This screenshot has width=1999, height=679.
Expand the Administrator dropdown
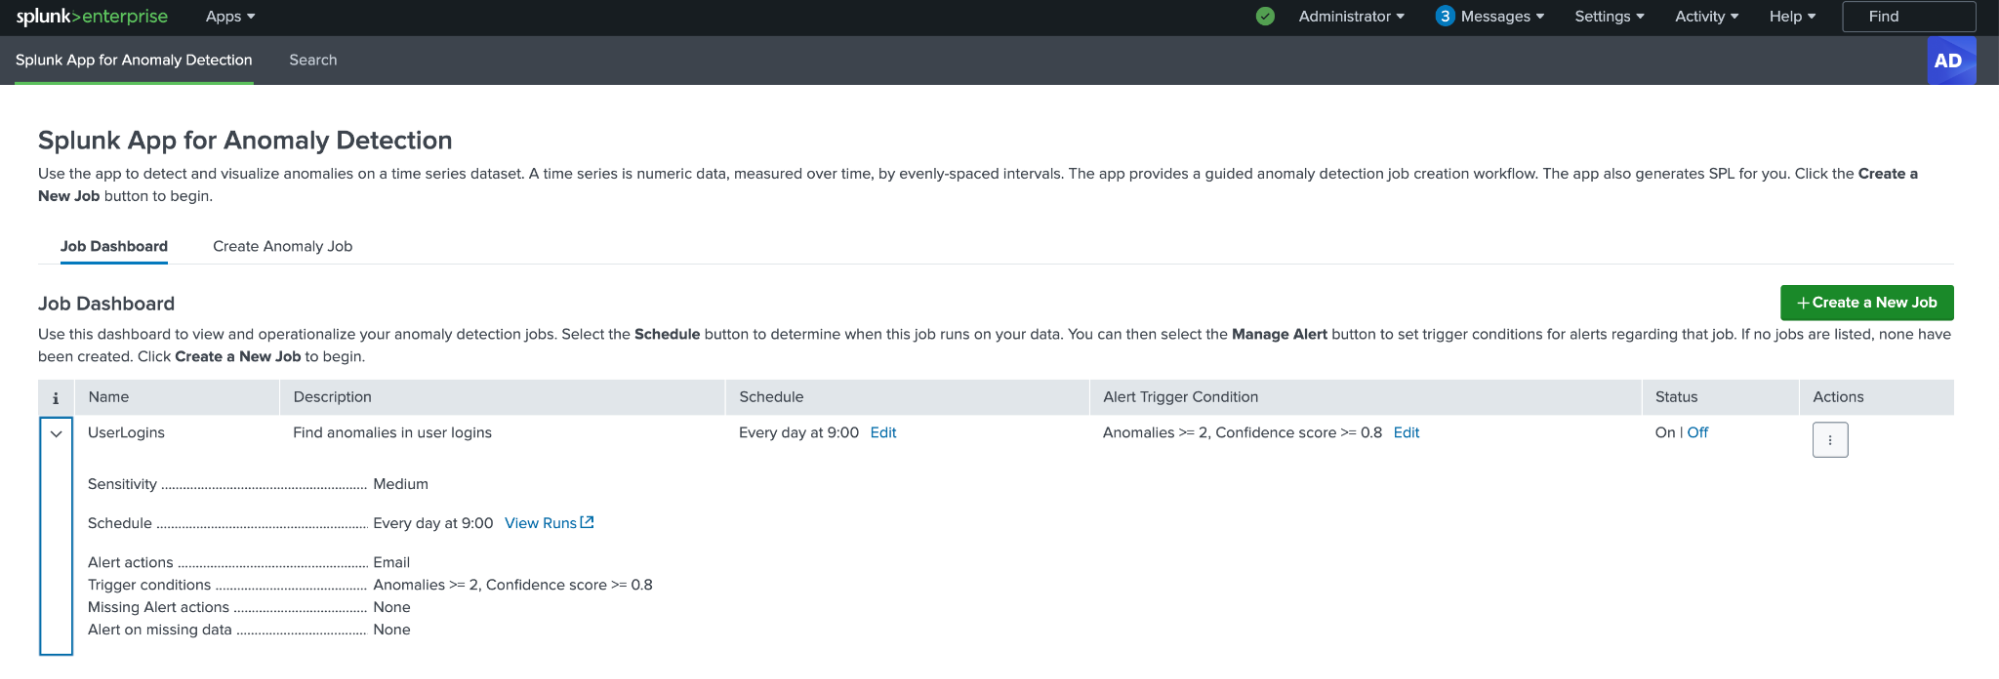pyautogui.click(x=1351, y=17)
